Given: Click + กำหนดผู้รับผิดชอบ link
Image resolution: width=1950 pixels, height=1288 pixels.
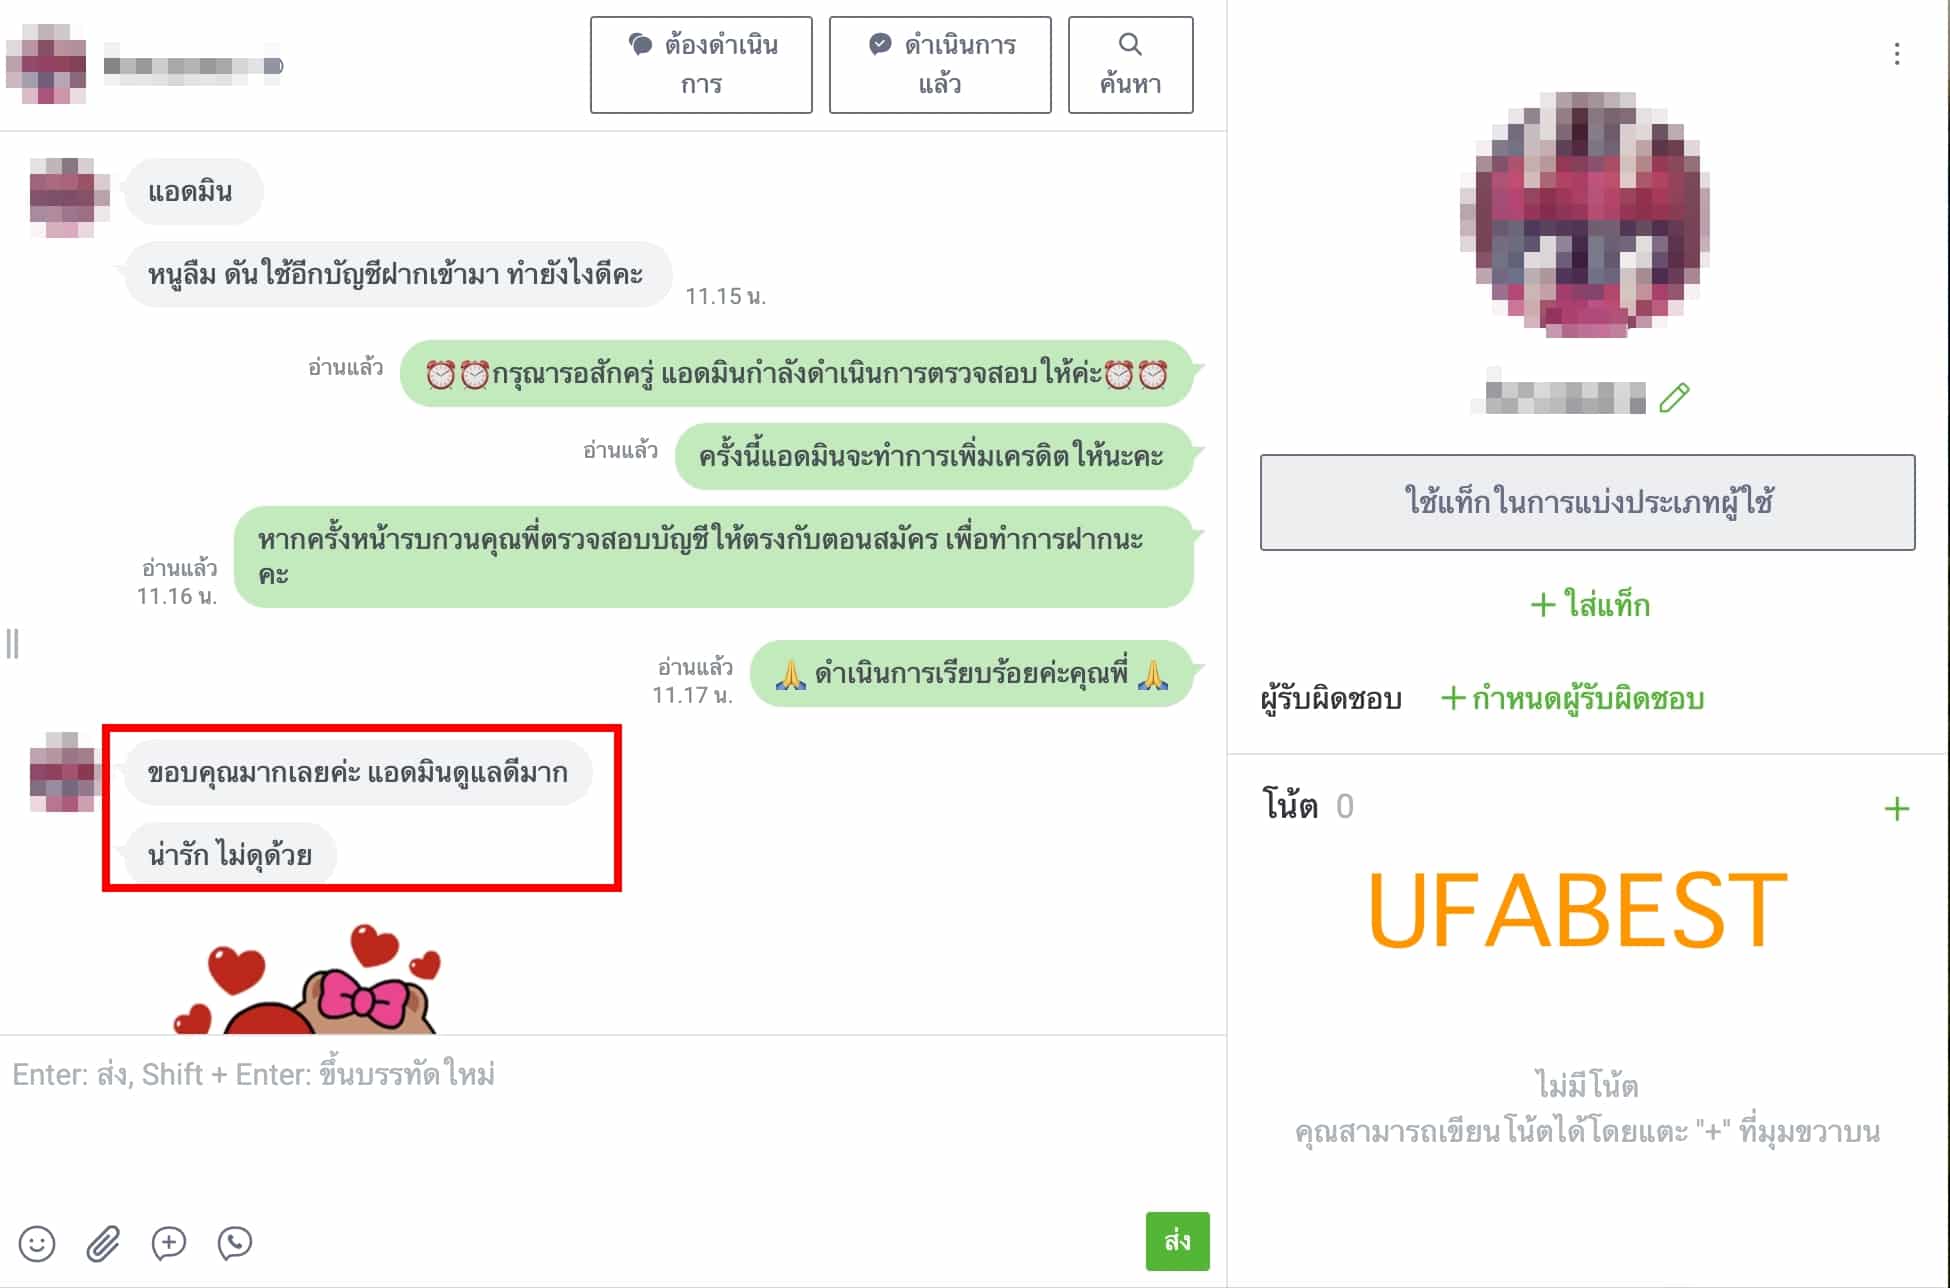Looking at the screenshot, I should (x=1572, y=697).
